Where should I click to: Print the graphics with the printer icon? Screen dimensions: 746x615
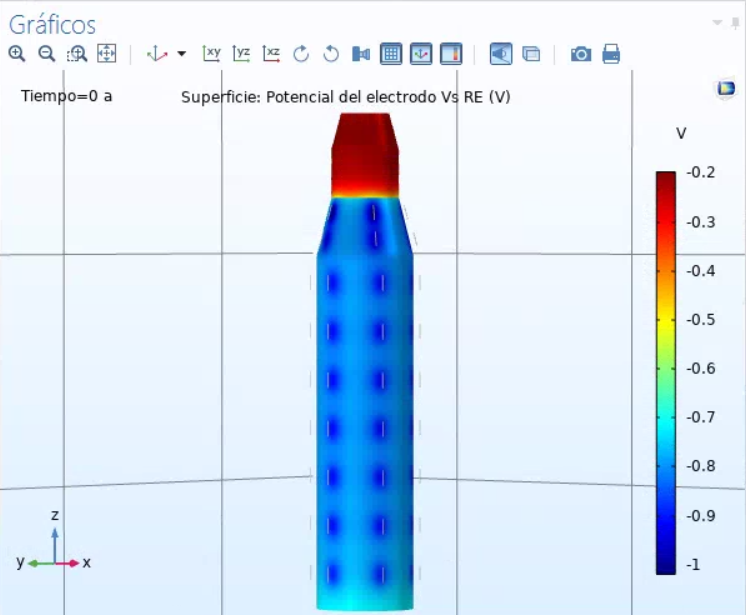(x=611, y=54)
